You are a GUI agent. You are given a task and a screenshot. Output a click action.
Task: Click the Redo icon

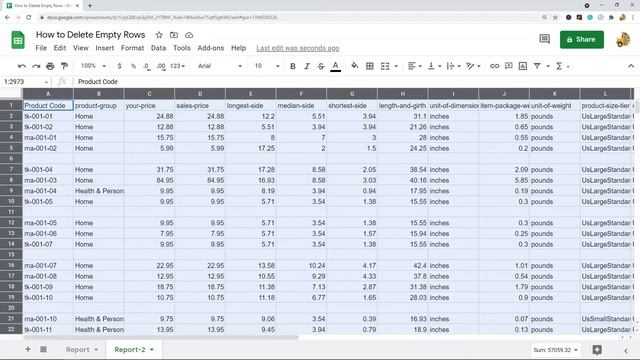36,66
